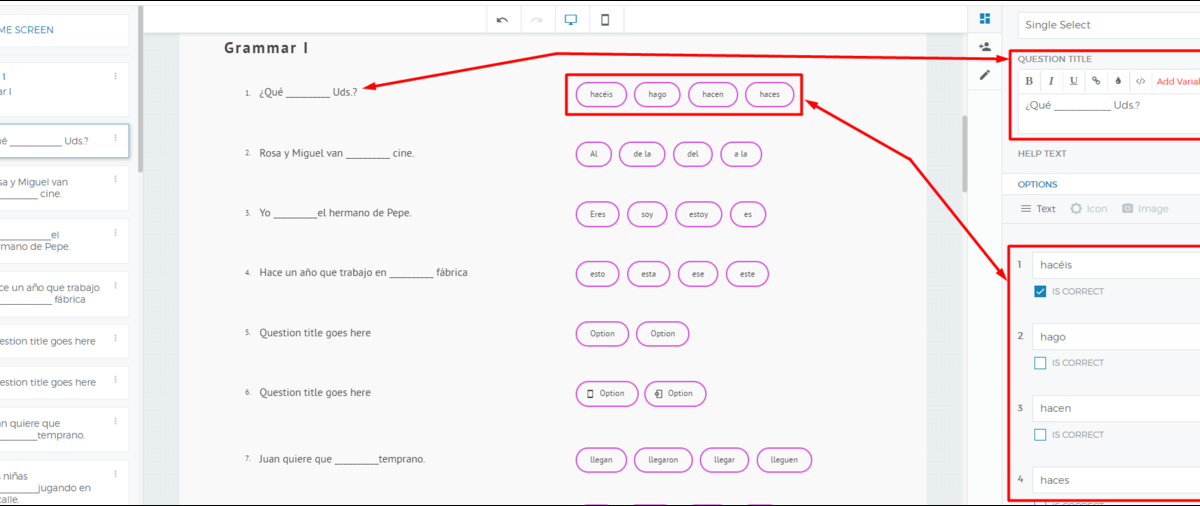Underline the question title text
The width and height of the screenshot is (1200, 506).
[x=1074, y=81]
